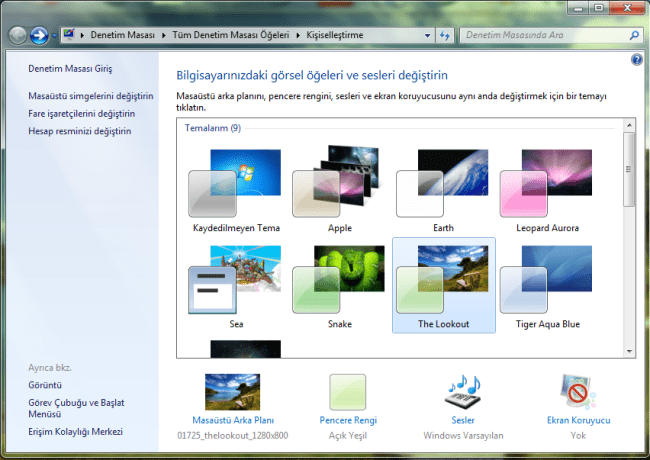
Task: Click the 01725_thelookout_1280x800 file name text
Action: coord(233,436)
